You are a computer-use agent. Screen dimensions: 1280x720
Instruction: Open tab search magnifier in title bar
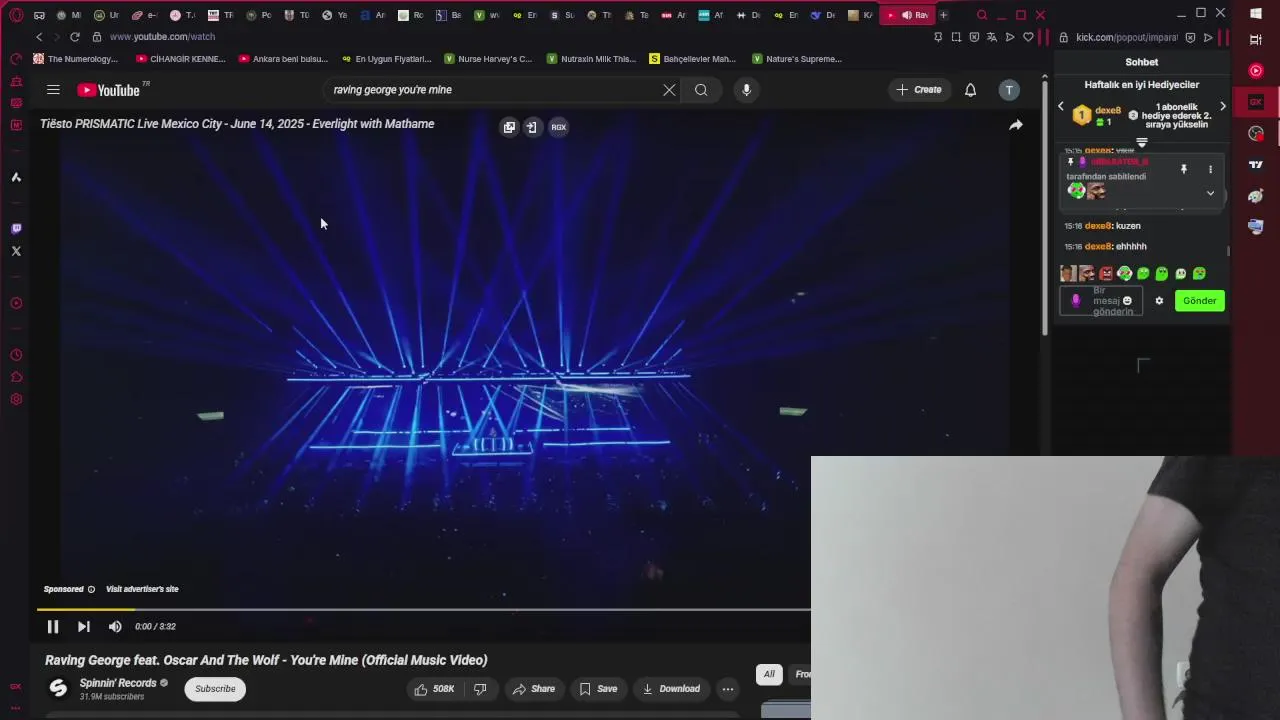click(x=982, y=15)
